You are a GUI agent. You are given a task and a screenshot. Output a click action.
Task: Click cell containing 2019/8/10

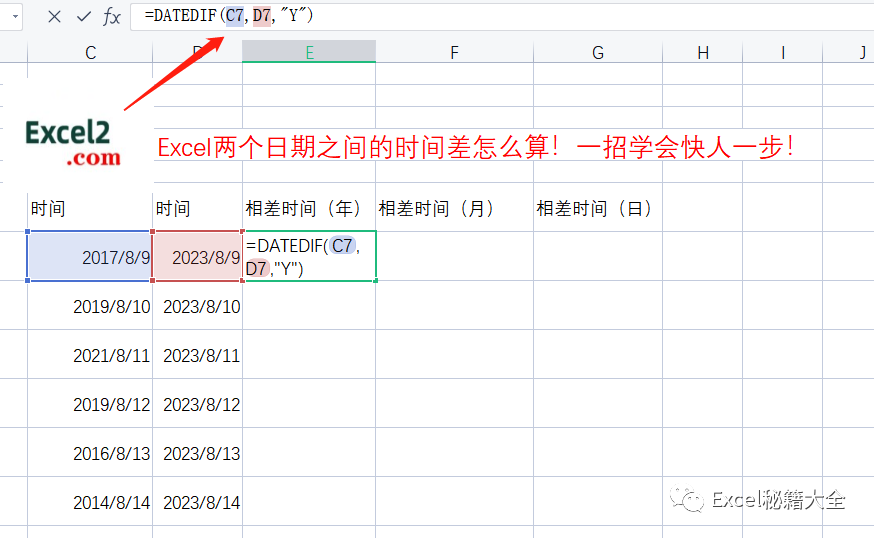tap(90, 306)
